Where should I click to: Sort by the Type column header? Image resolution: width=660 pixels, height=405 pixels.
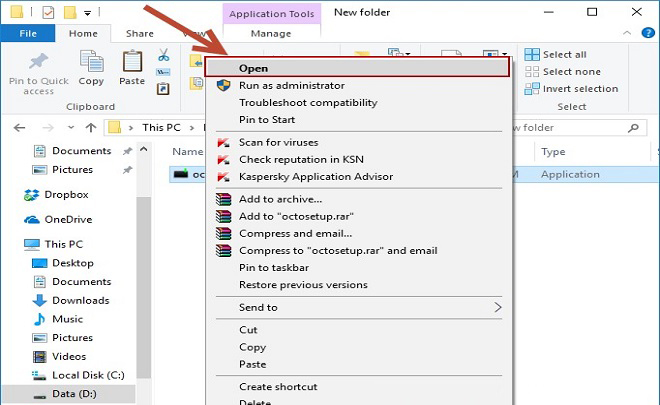click(x=553, y=152)
